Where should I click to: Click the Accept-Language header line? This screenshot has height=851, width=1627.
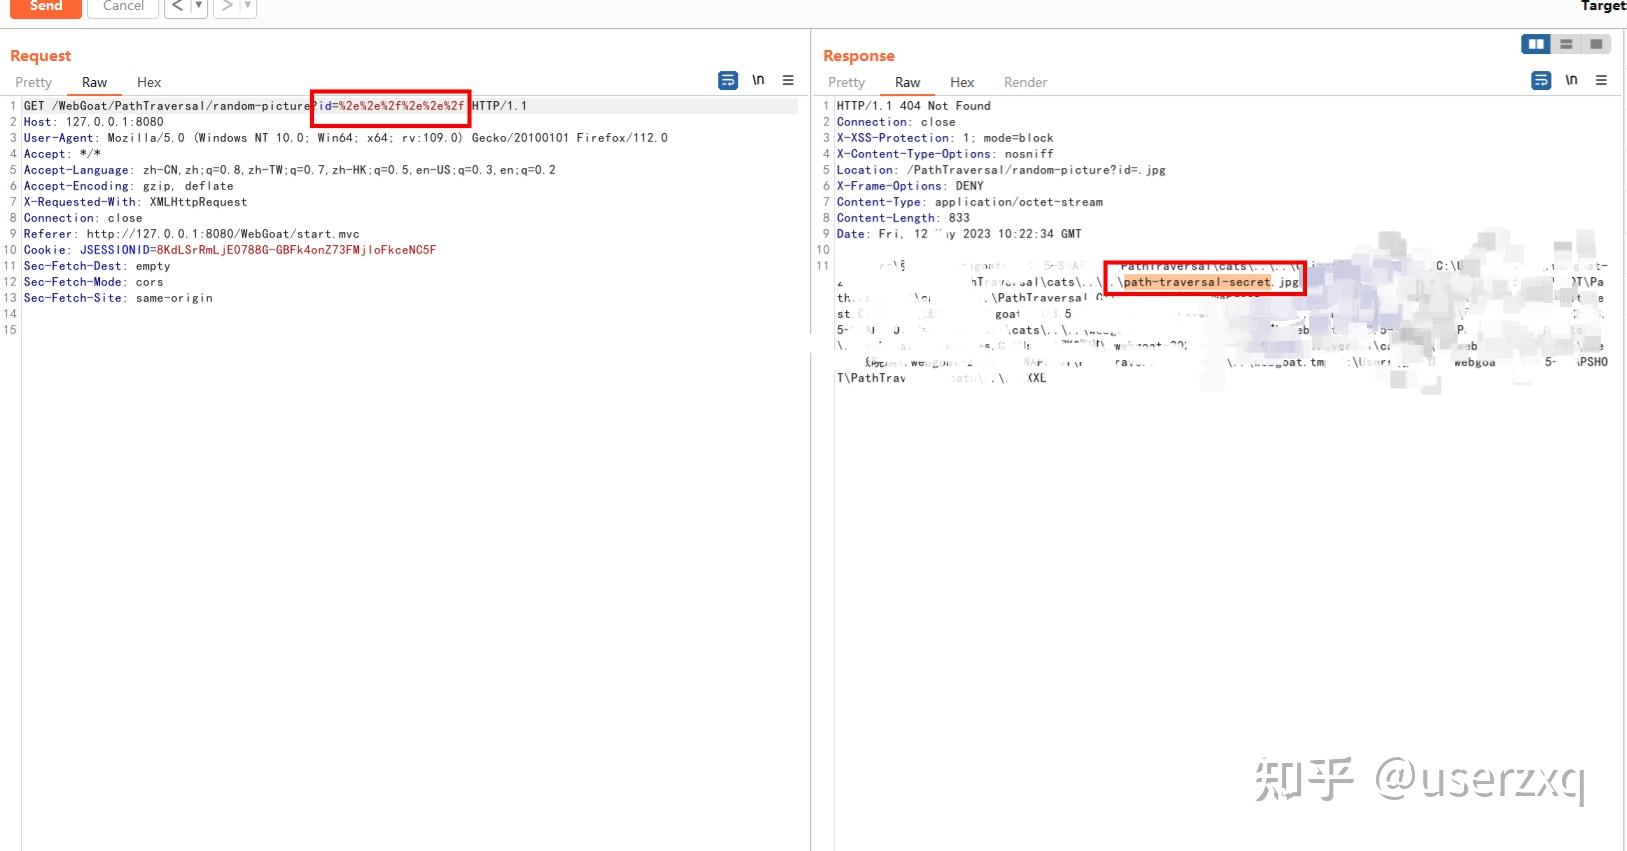(x=289, y=170)
